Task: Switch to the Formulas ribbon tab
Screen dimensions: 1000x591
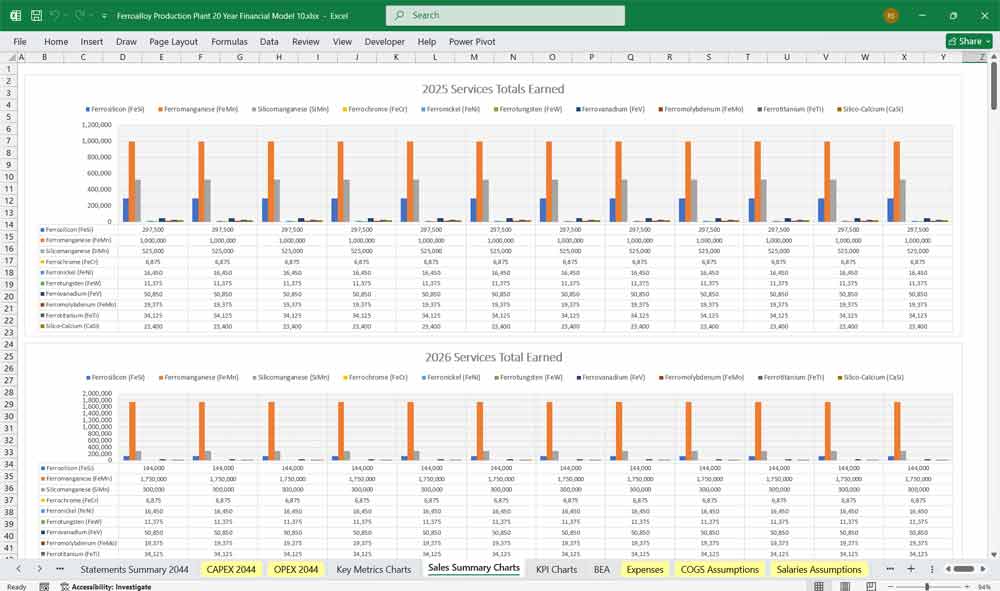Action: pos(229,41)
